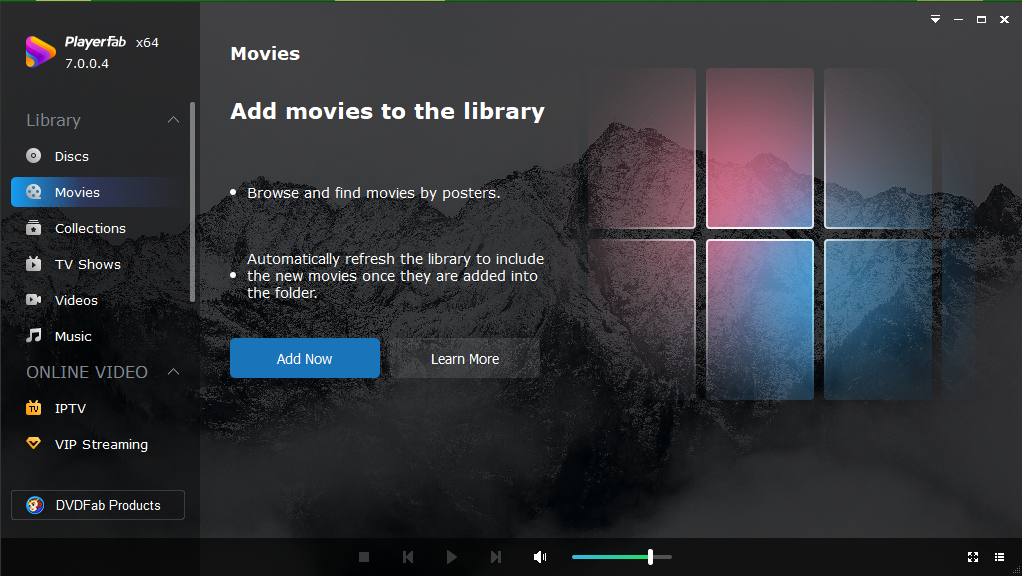Adjust the volume slider
The image size is (1022, 576).
[622, 557]
